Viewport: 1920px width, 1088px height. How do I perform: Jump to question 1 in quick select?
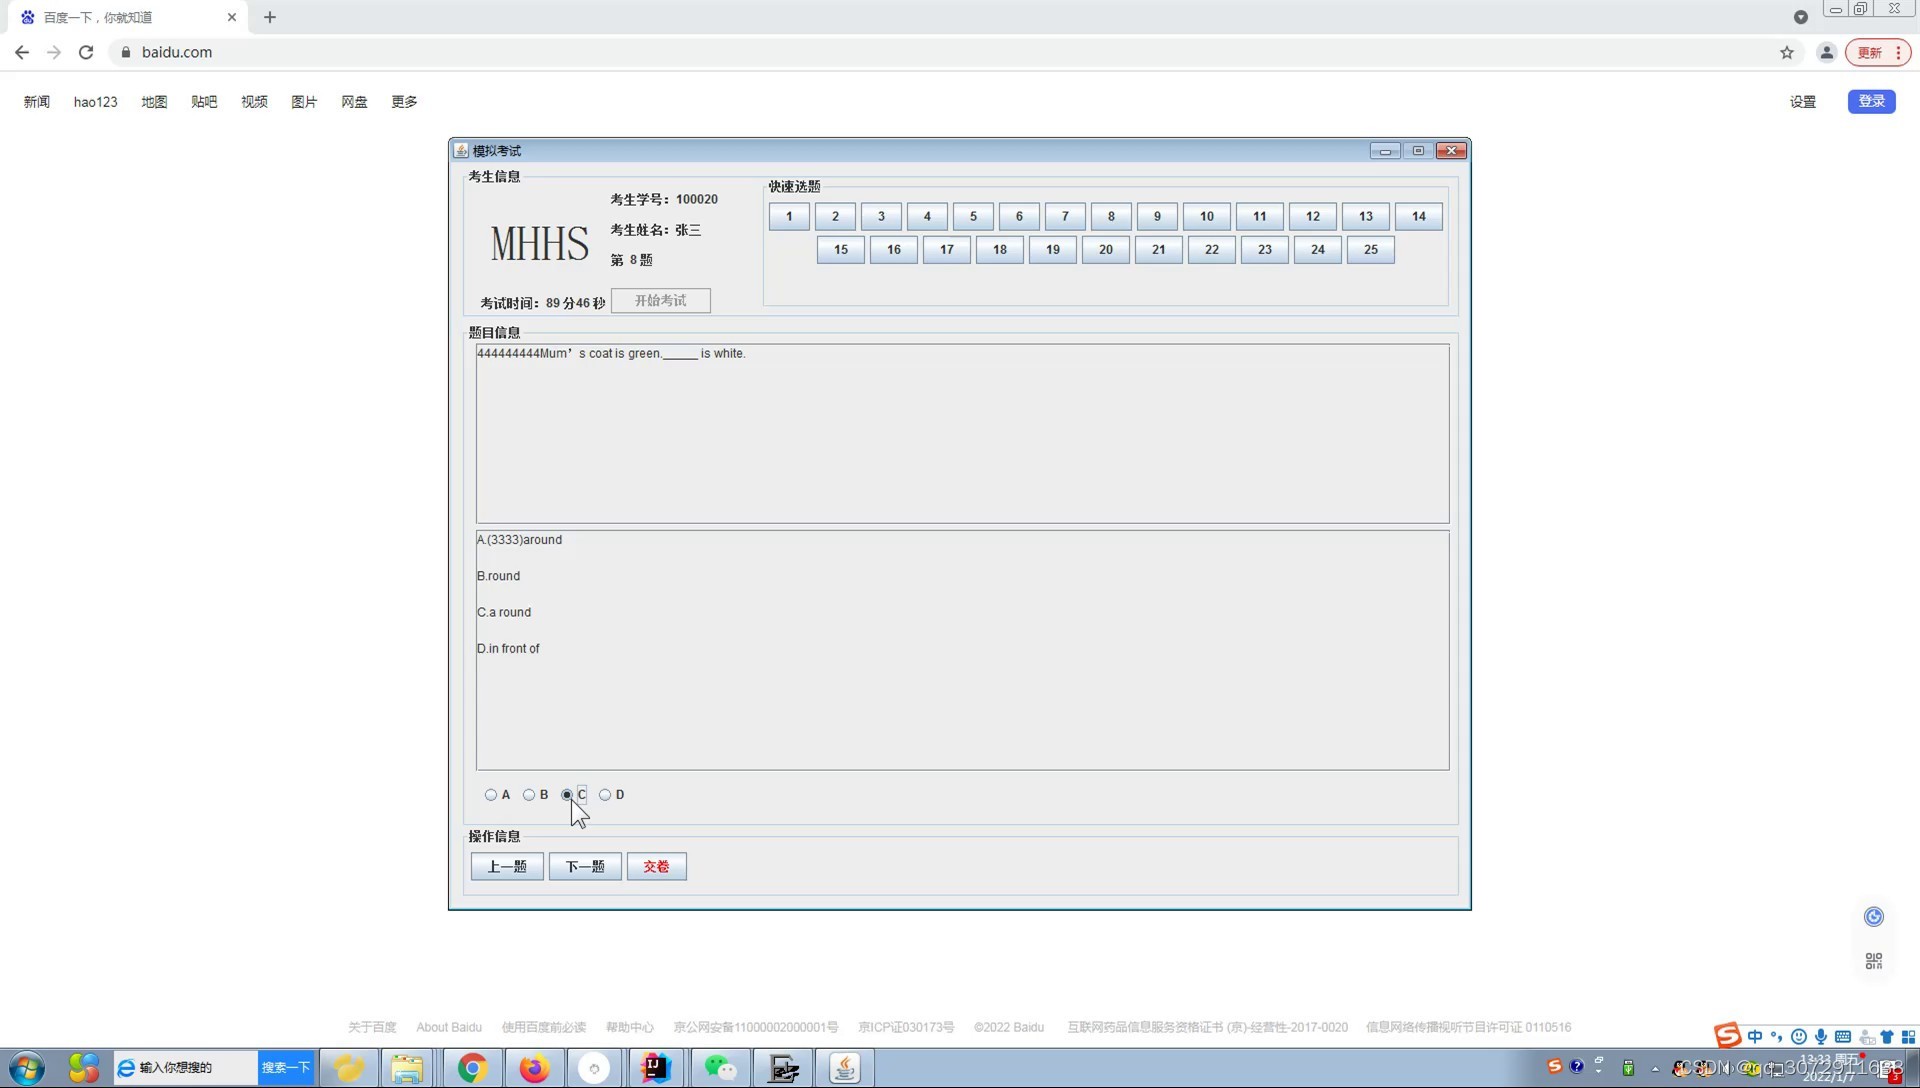789,216
